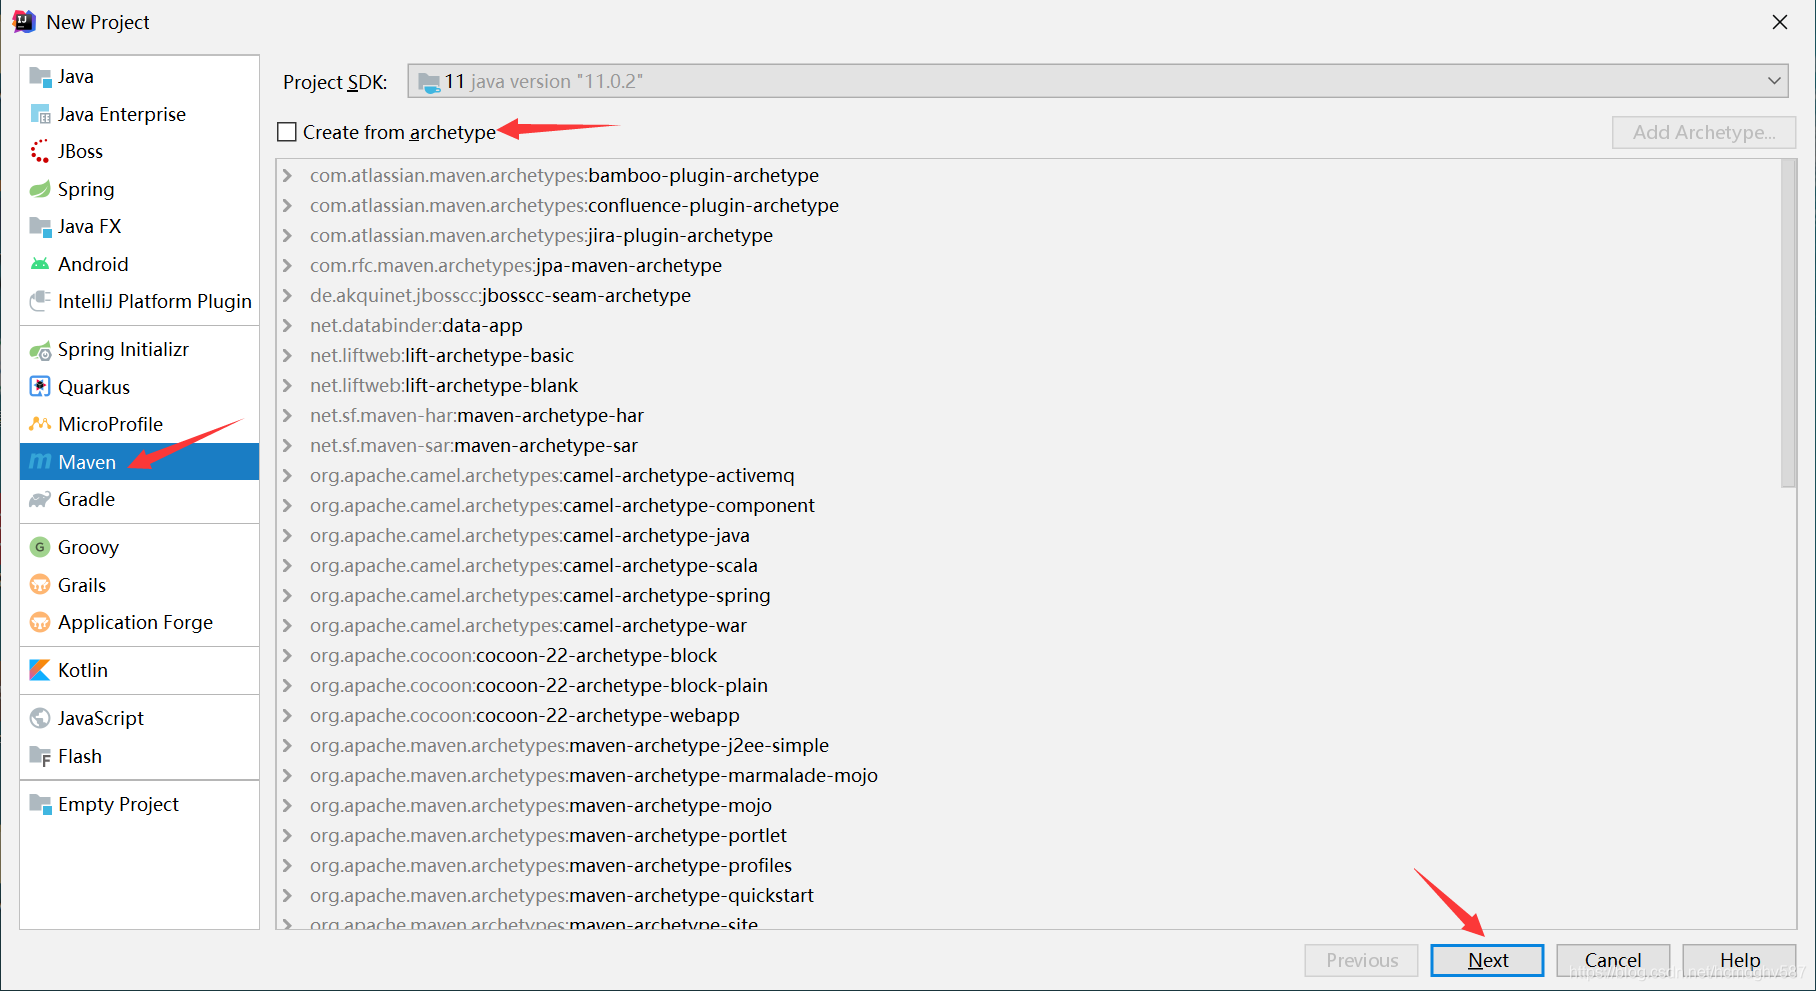Close the New Project dialog
The height and width of the screenshot is (991, 1816).
pos(1780,22)
